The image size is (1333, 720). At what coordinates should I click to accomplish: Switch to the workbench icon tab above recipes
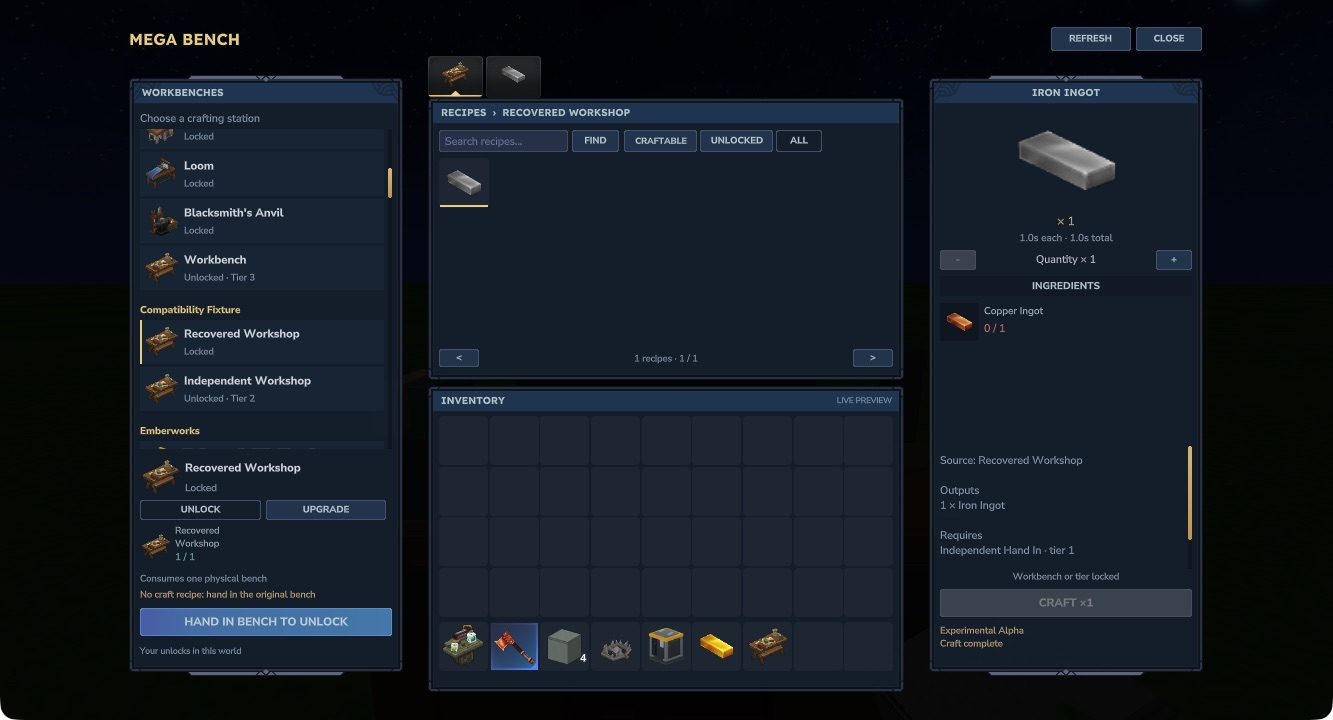point(455,76)
